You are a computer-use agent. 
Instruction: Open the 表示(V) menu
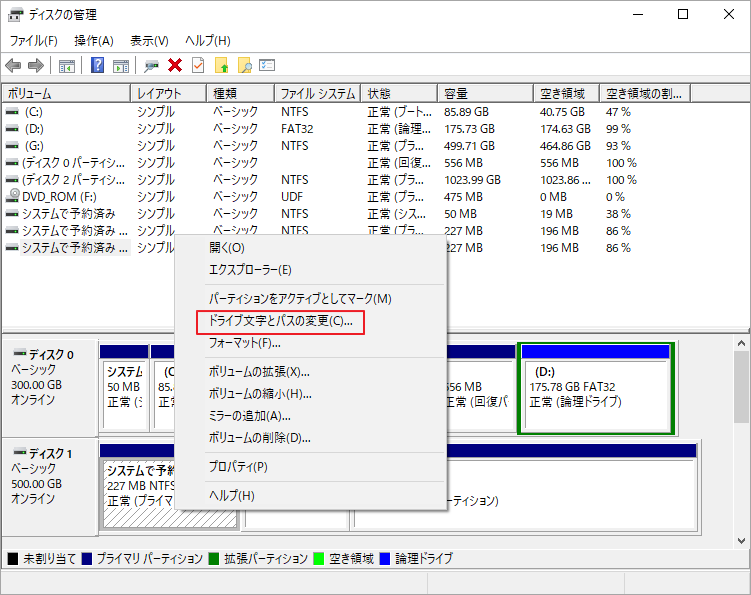149,41
